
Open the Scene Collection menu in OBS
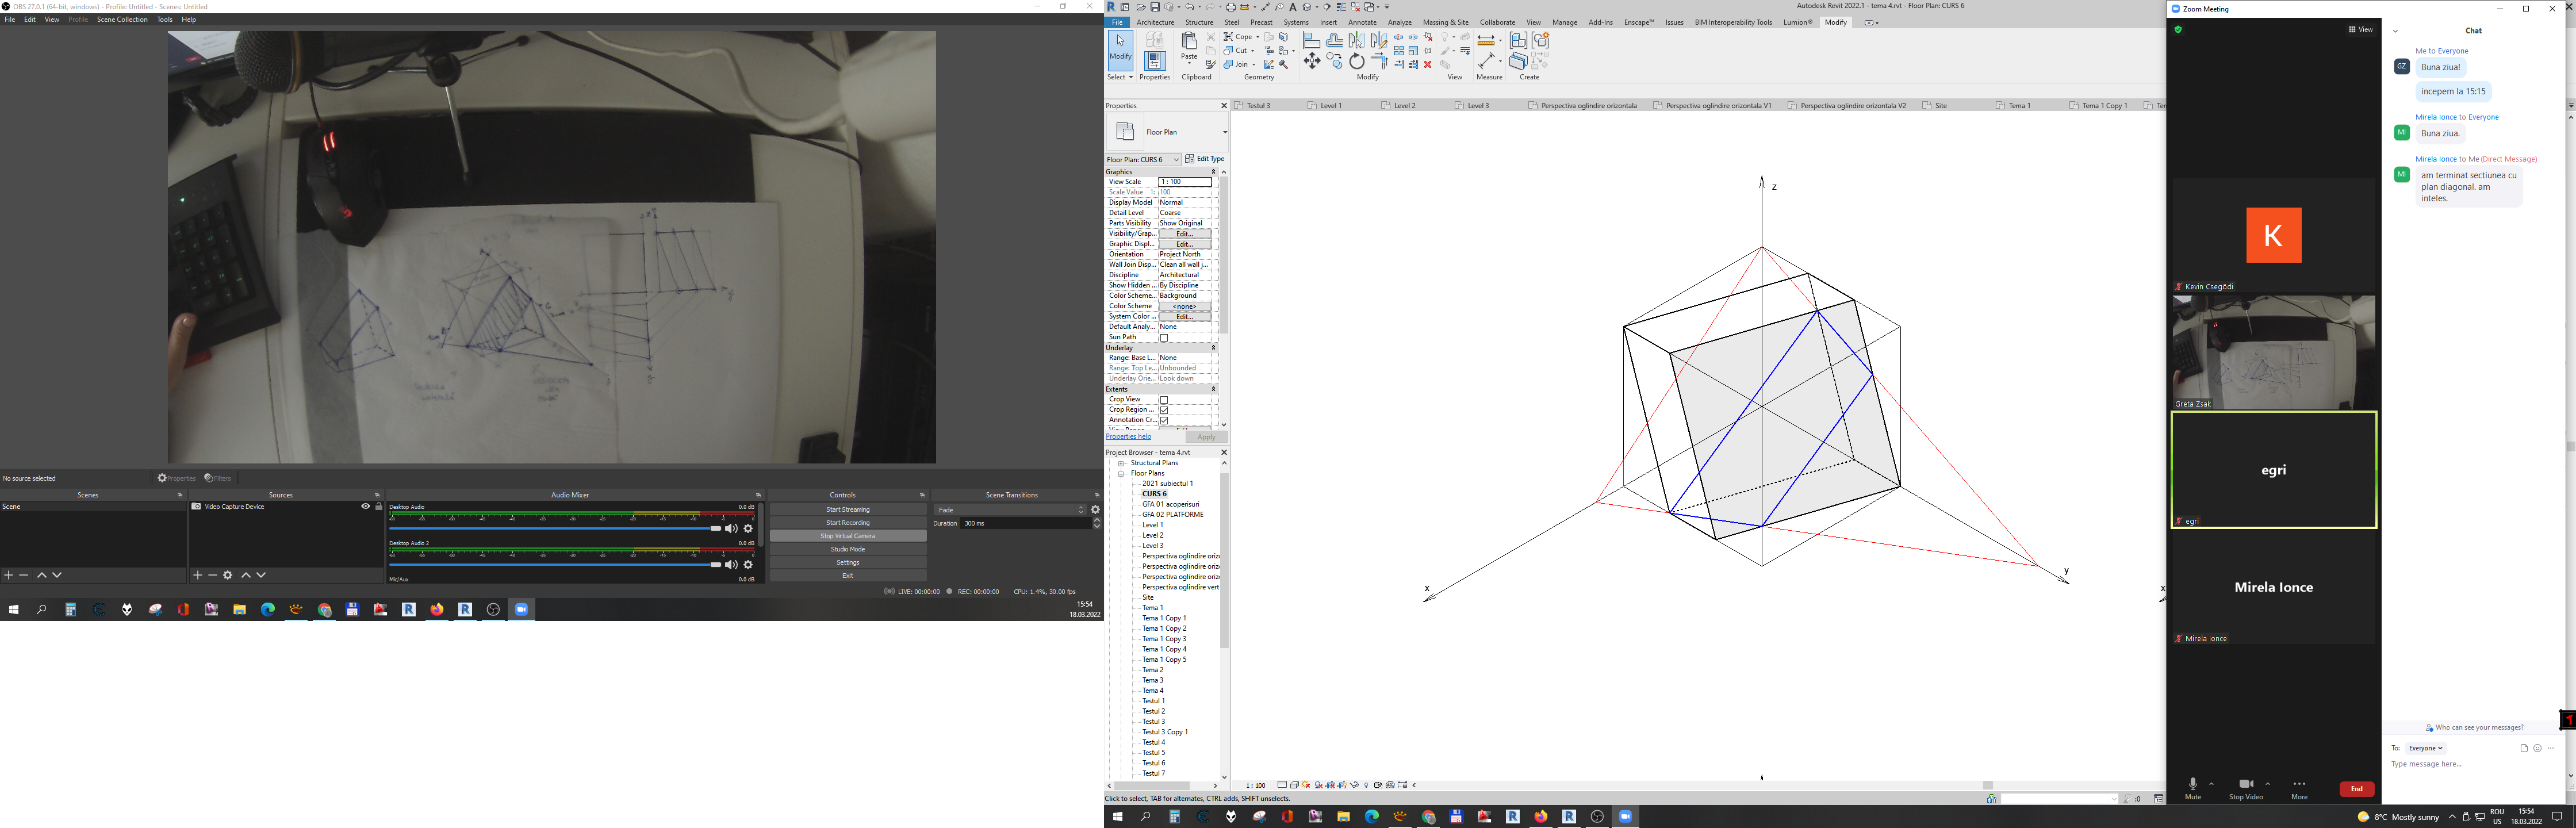tap(122, 19)
